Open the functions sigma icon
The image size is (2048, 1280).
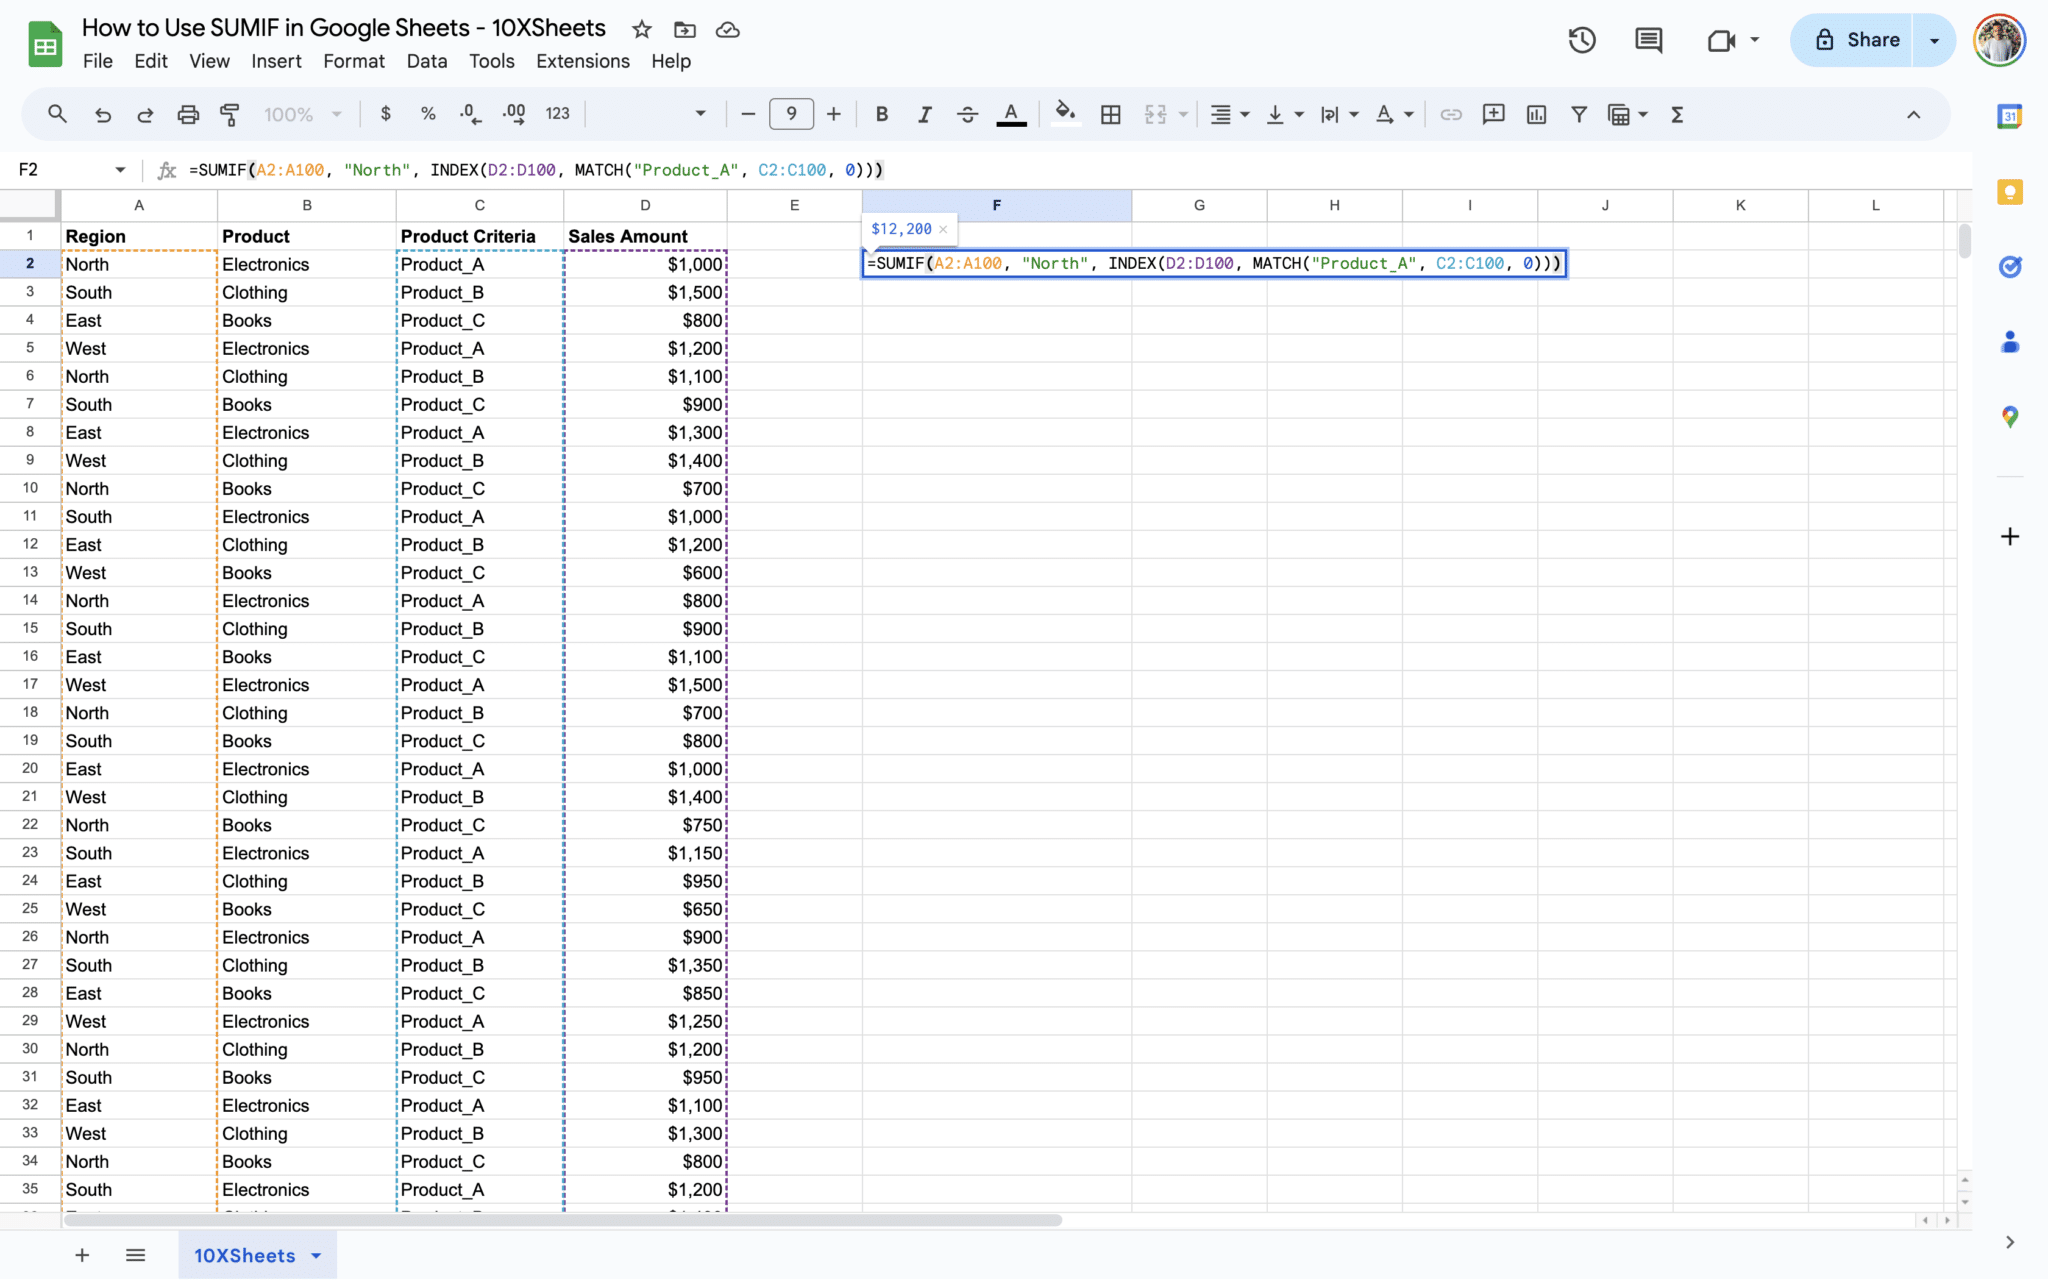click(1677, 114)
